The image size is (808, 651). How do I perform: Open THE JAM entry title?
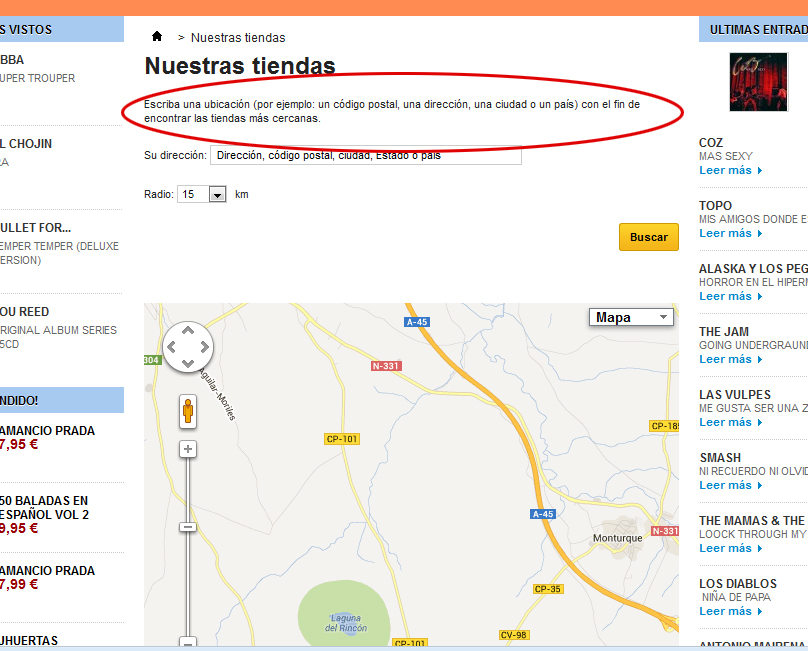click(724, 332)
